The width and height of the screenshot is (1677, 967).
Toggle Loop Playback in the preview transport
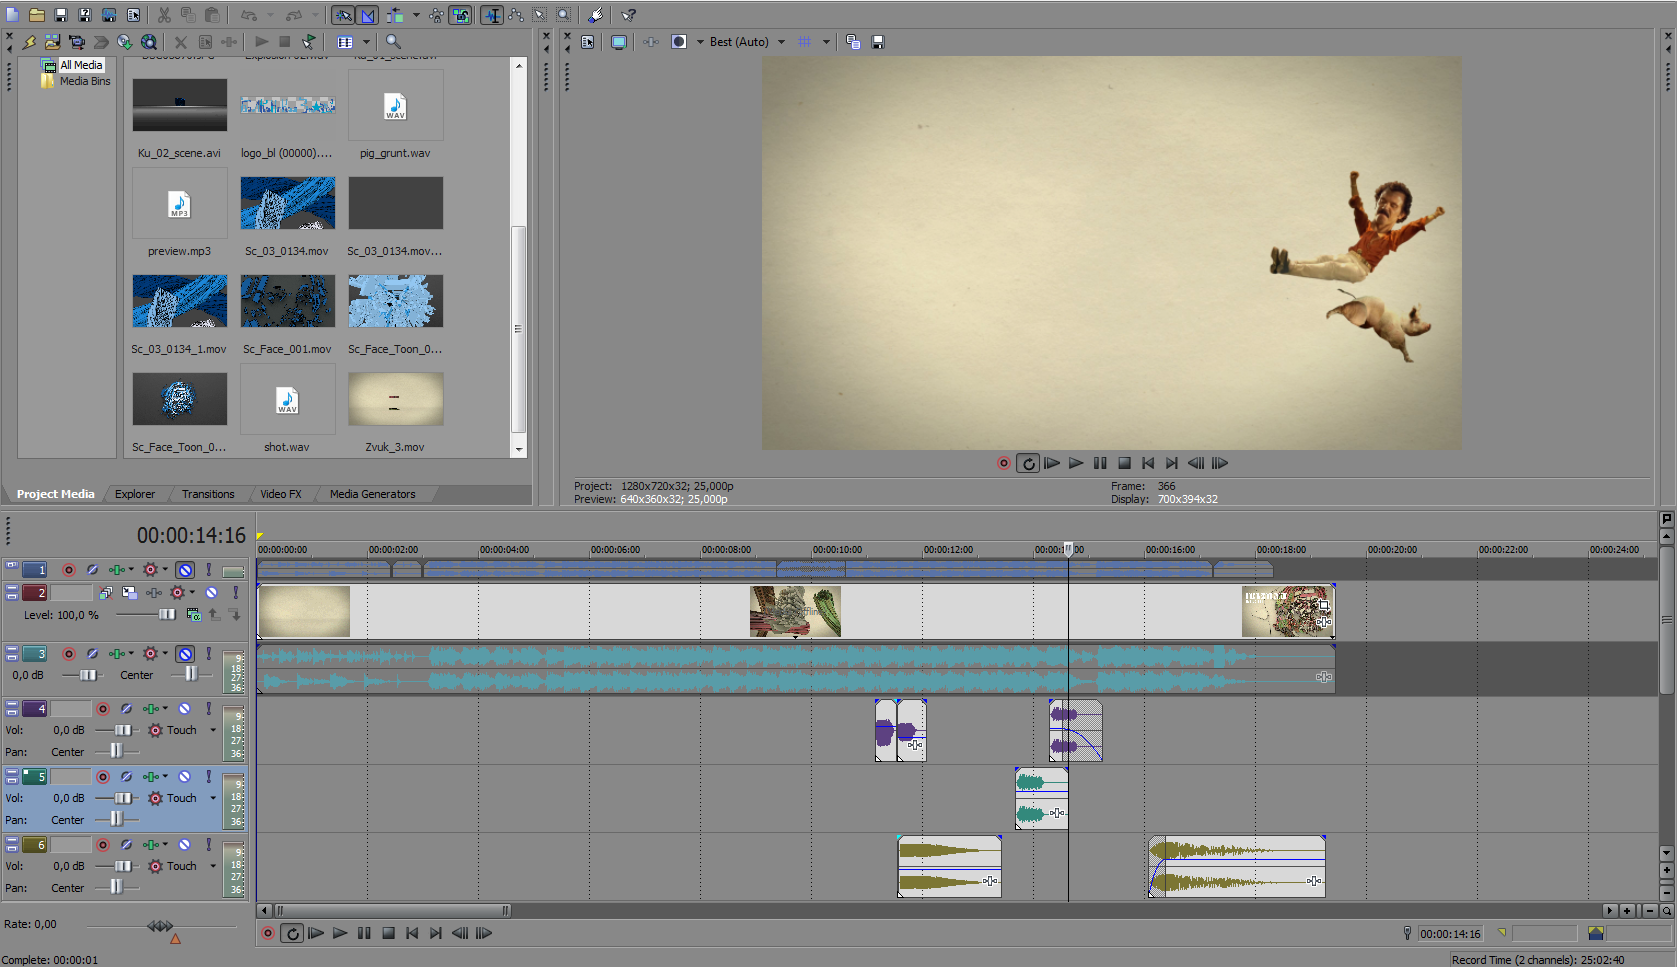tap(1028, 463)
